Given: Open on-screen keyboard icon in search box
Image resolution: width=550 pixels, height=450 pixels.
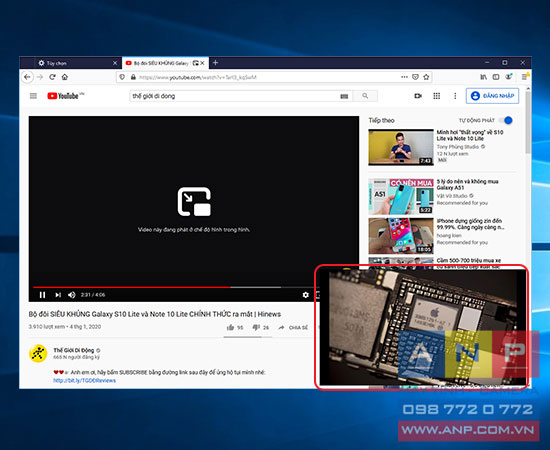Looking at the screenshot, I should pos(344,96).
